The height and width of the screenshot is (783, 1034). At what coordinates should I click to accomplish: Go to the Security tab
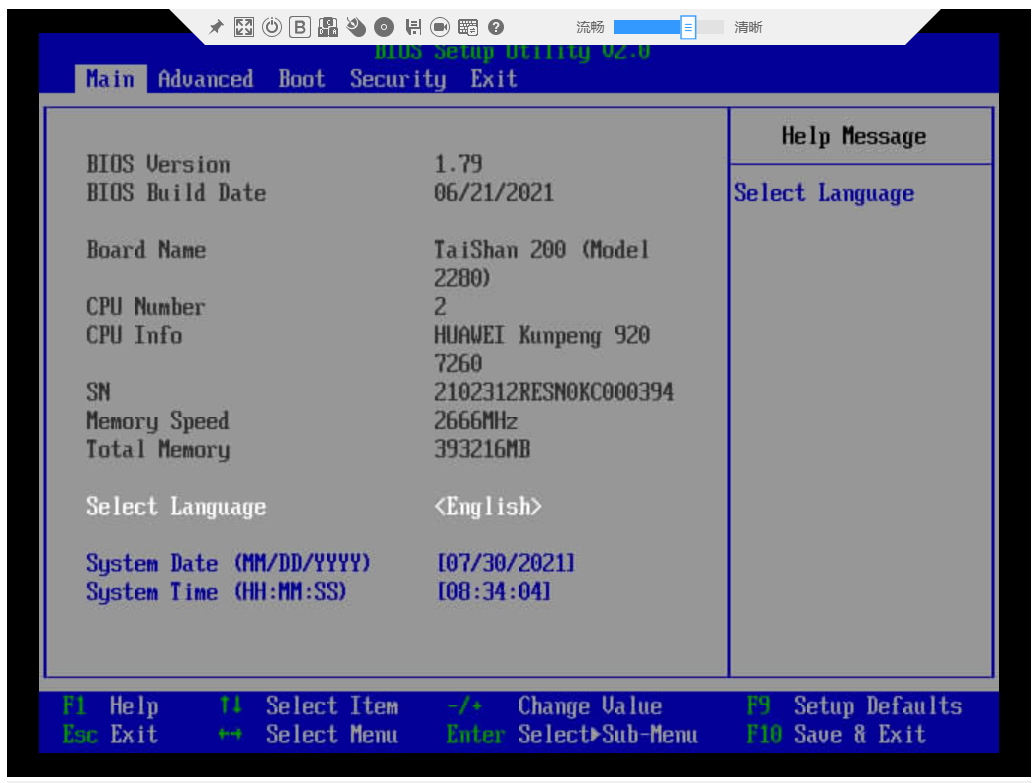398,79
